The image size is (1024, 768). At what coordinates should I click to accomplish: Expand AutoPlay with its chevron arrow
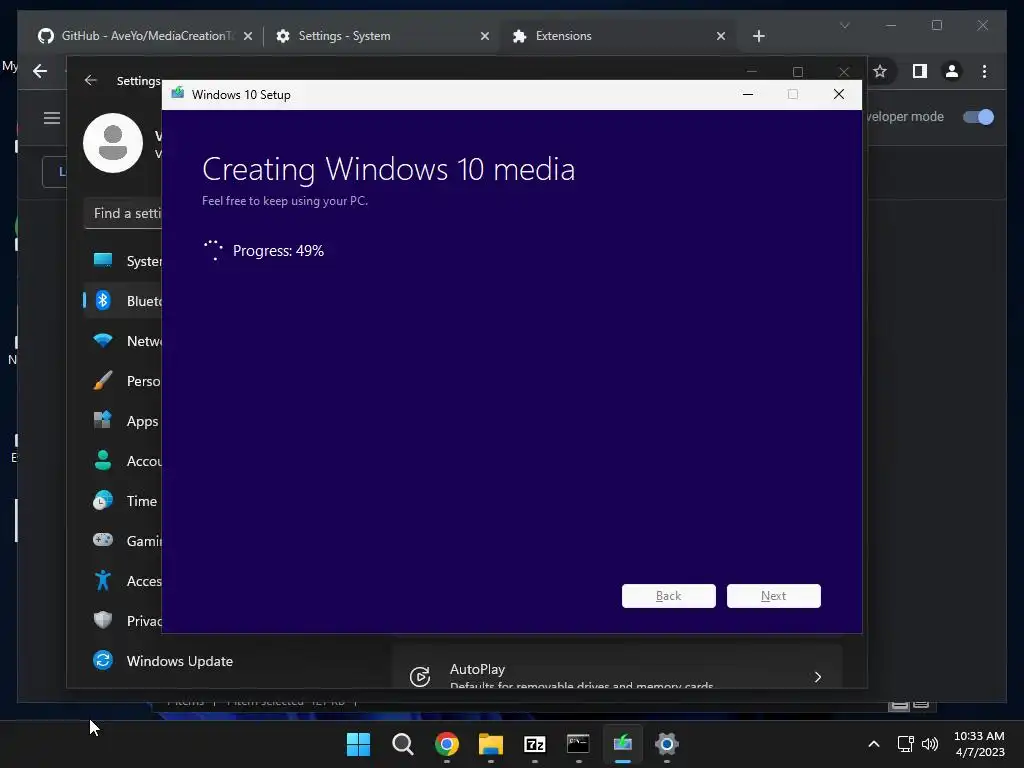point(818,677)
